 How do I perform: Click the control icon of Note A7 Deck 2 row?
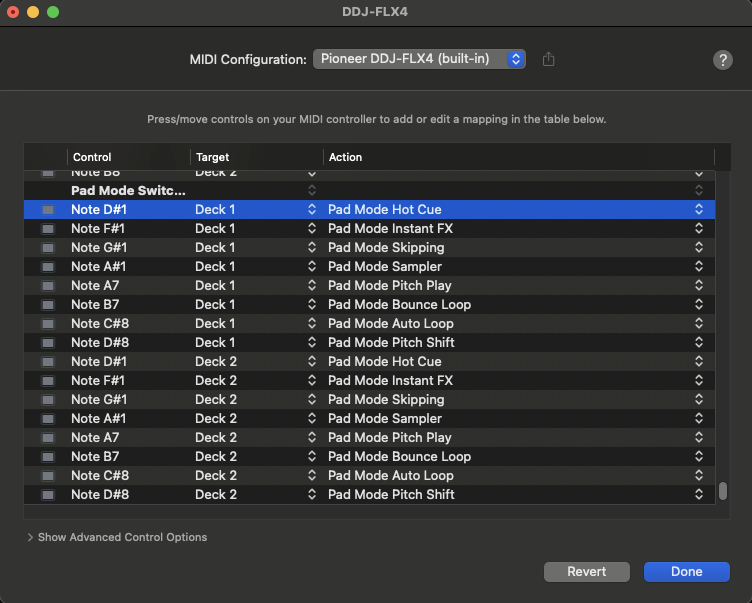tap(48, 437)
